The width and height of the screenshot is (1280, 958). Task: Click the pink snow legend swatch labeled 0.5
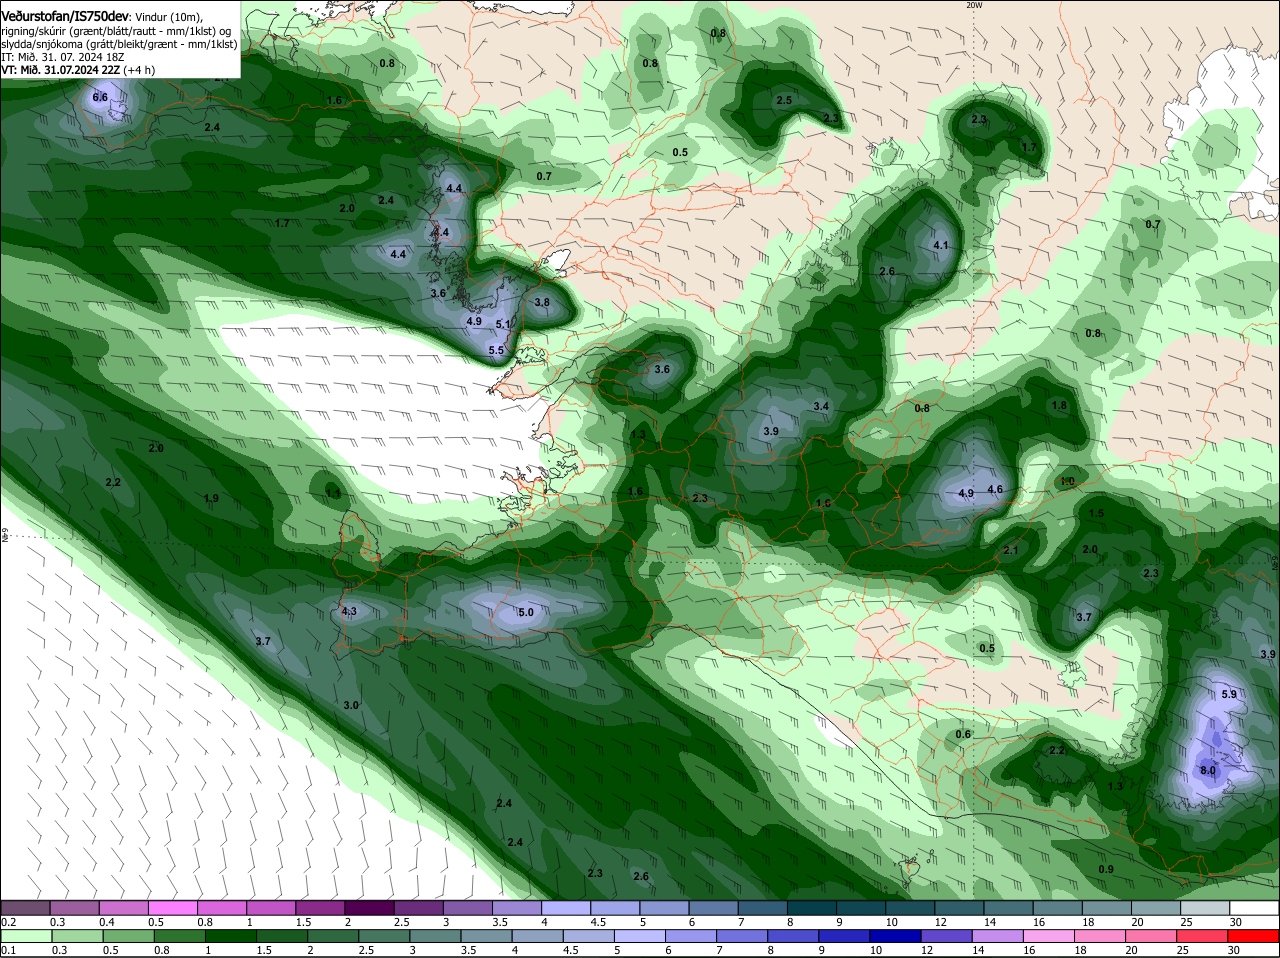[172, 908]
